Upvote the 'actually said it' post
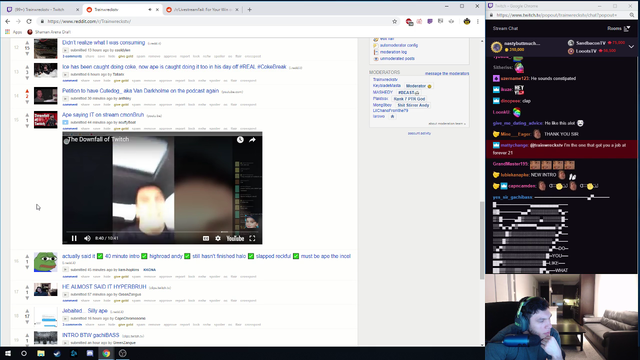Screen dimensions: 640x360 [27, 257]
